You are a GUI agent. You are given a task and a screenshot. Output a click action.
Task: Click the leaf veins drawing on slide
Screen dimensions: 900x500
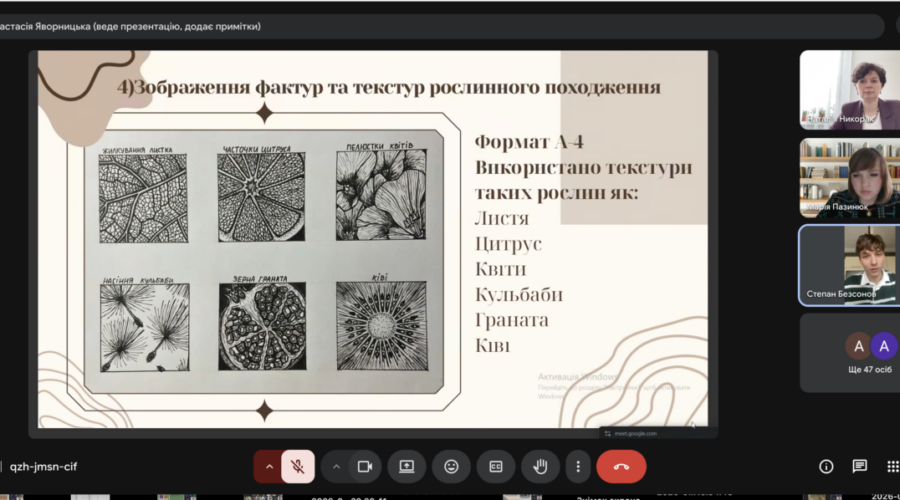143,198
